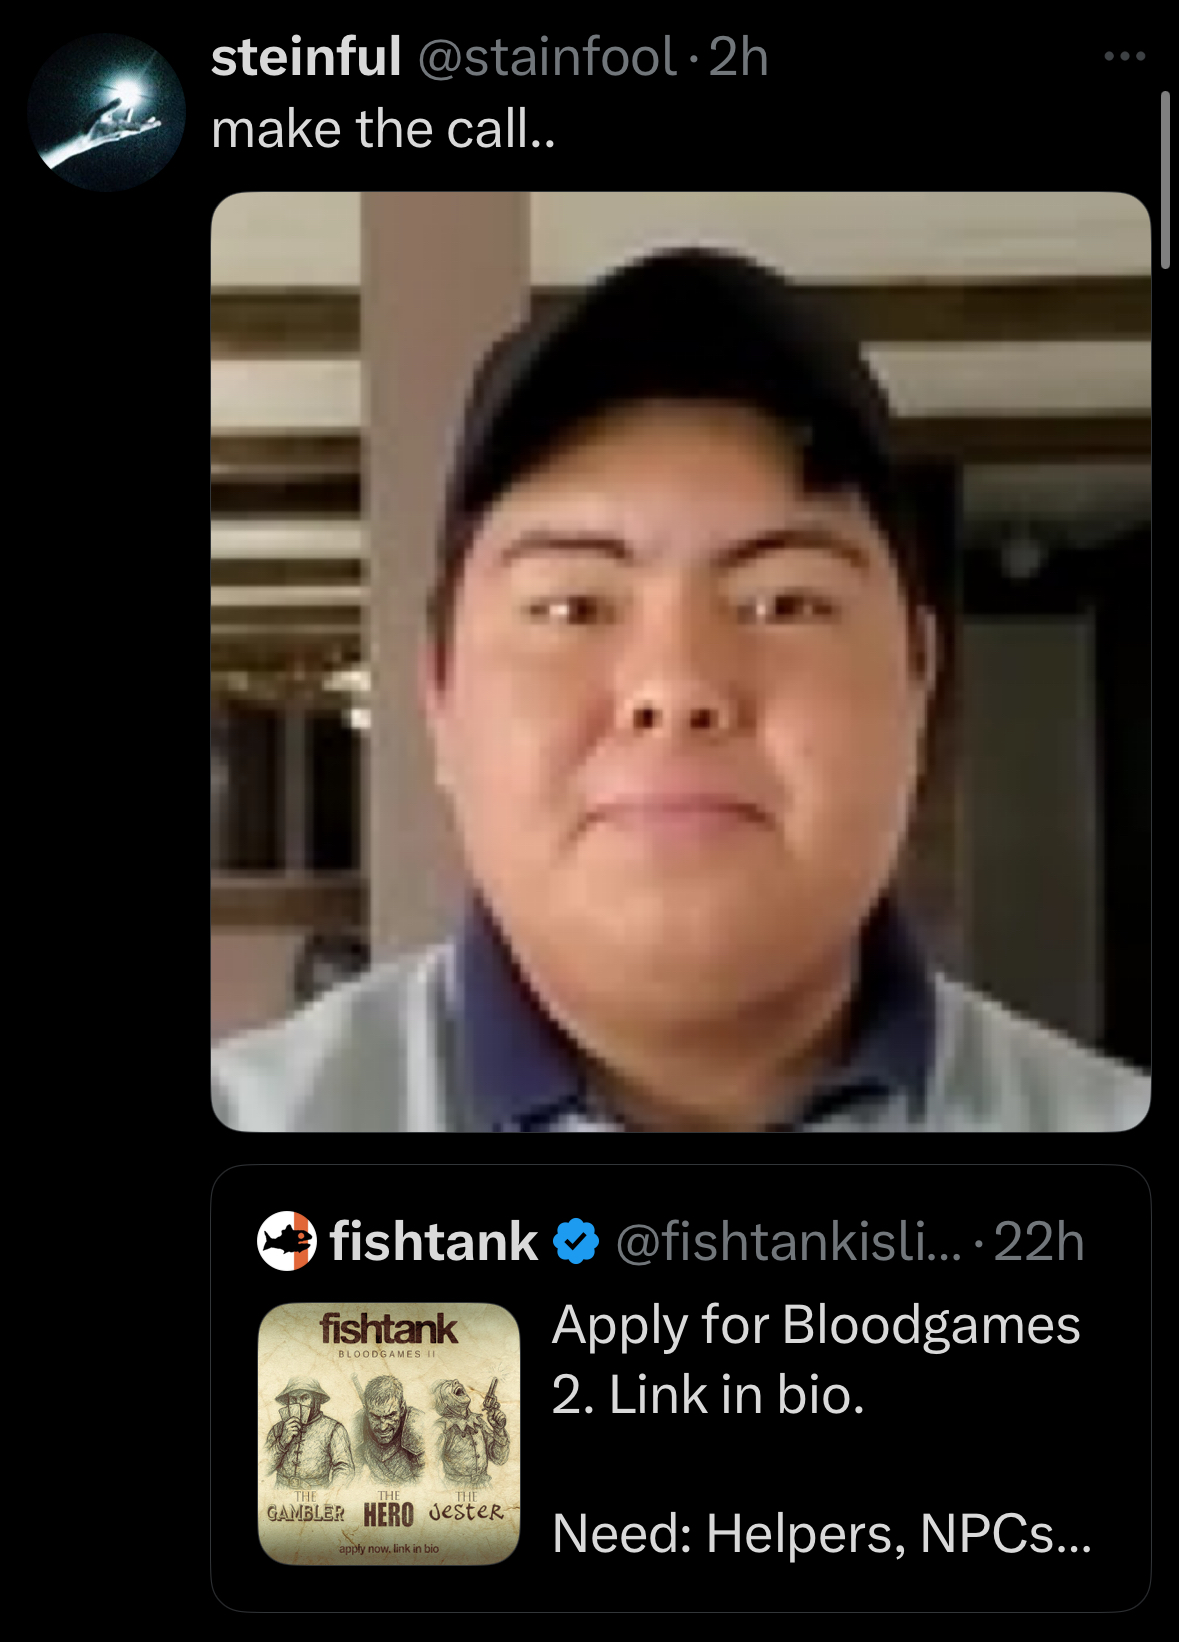The width and height of the screenshot is (1179, 1642).
Task: Click the fishtank display name
Action: [x=434, y=1242]
